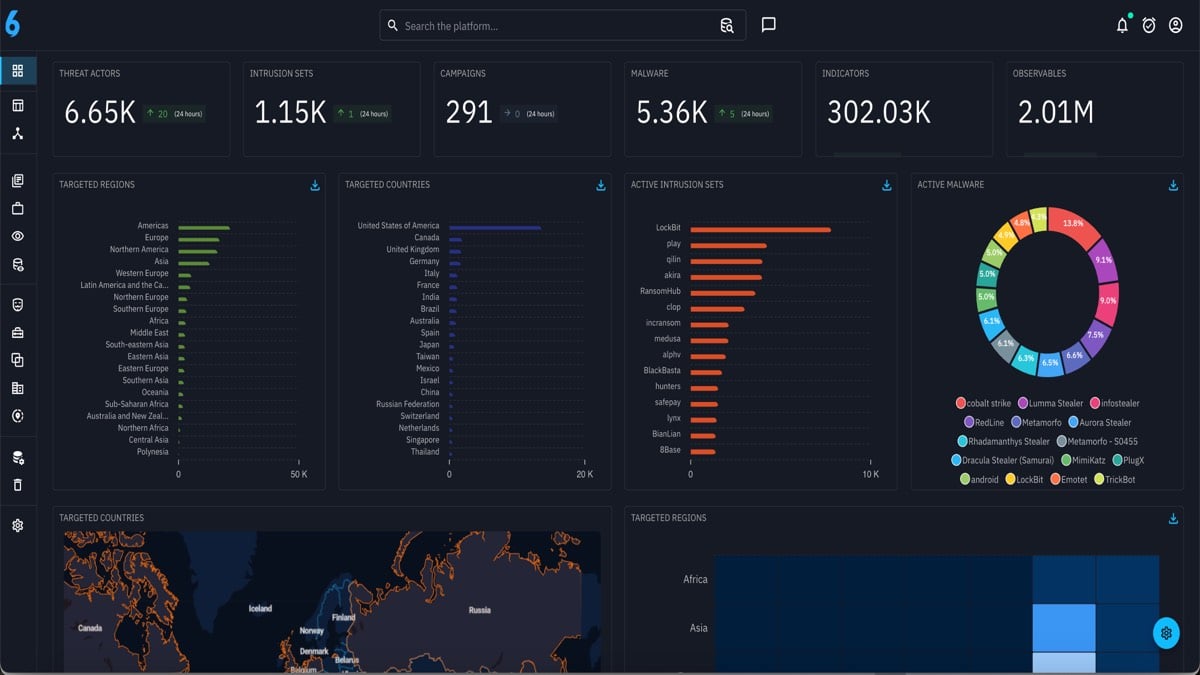Open the Data database icon in sidebar
The image size is (1200, 675).
[17, 458]
